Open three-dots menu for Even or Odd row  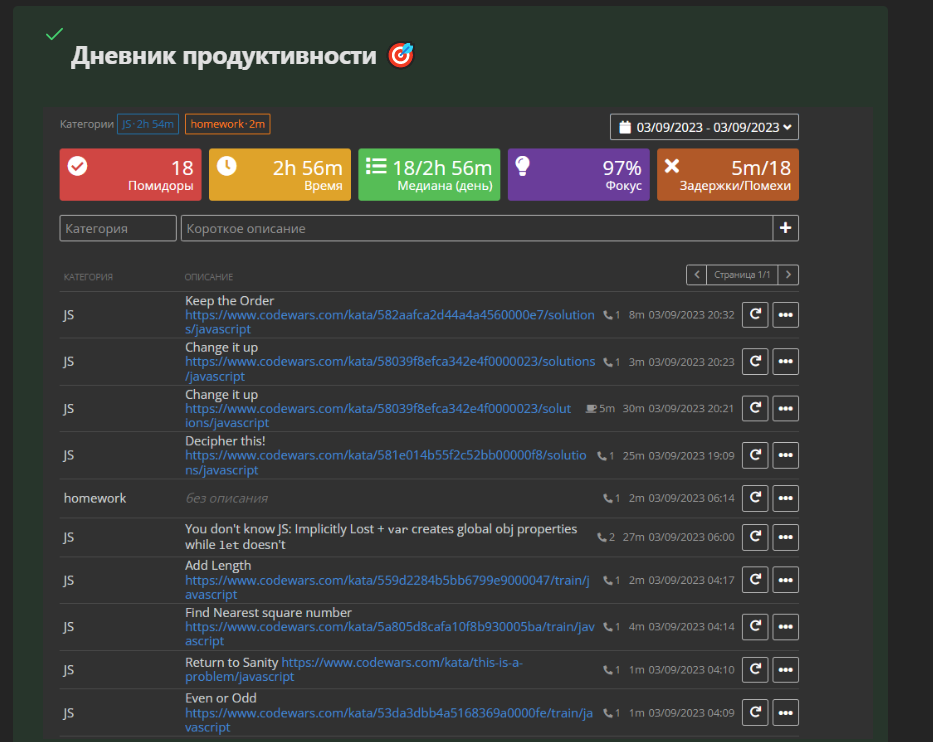[786, 713]
